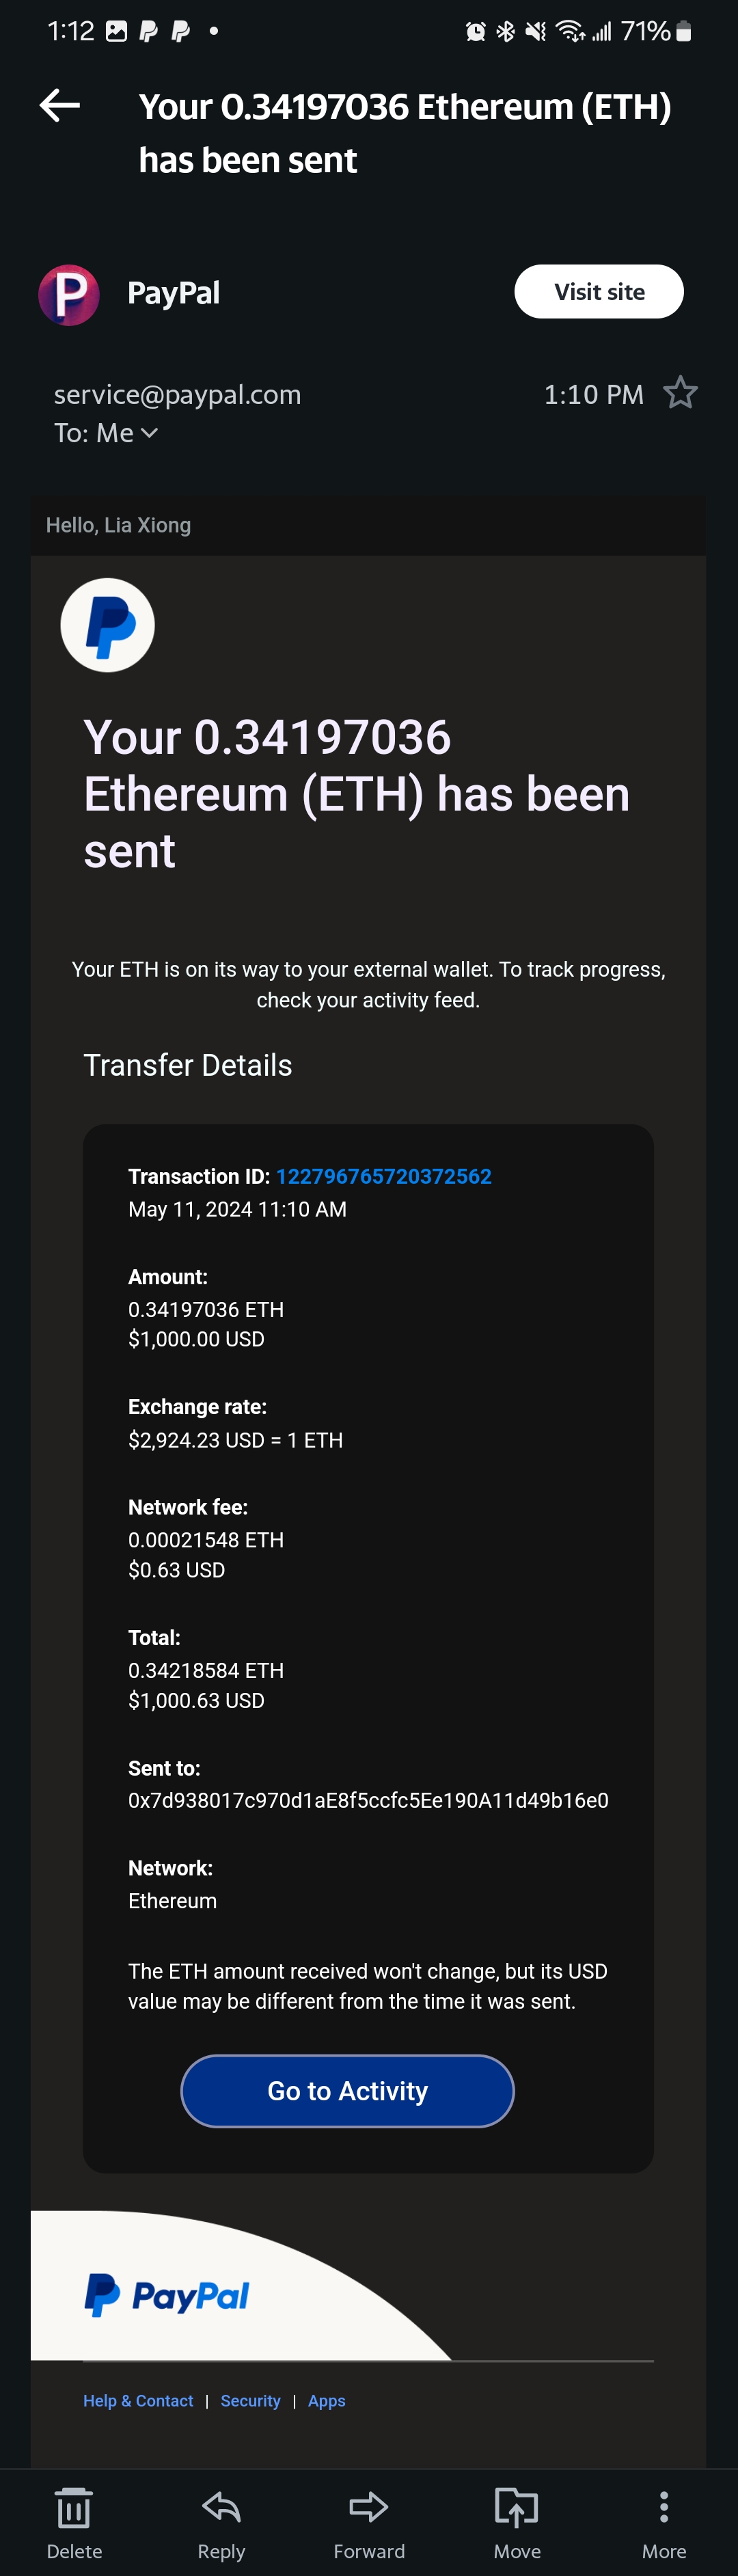
Task: Star this PayPal email
Action: pyautogui.click(x=680, y=393)
